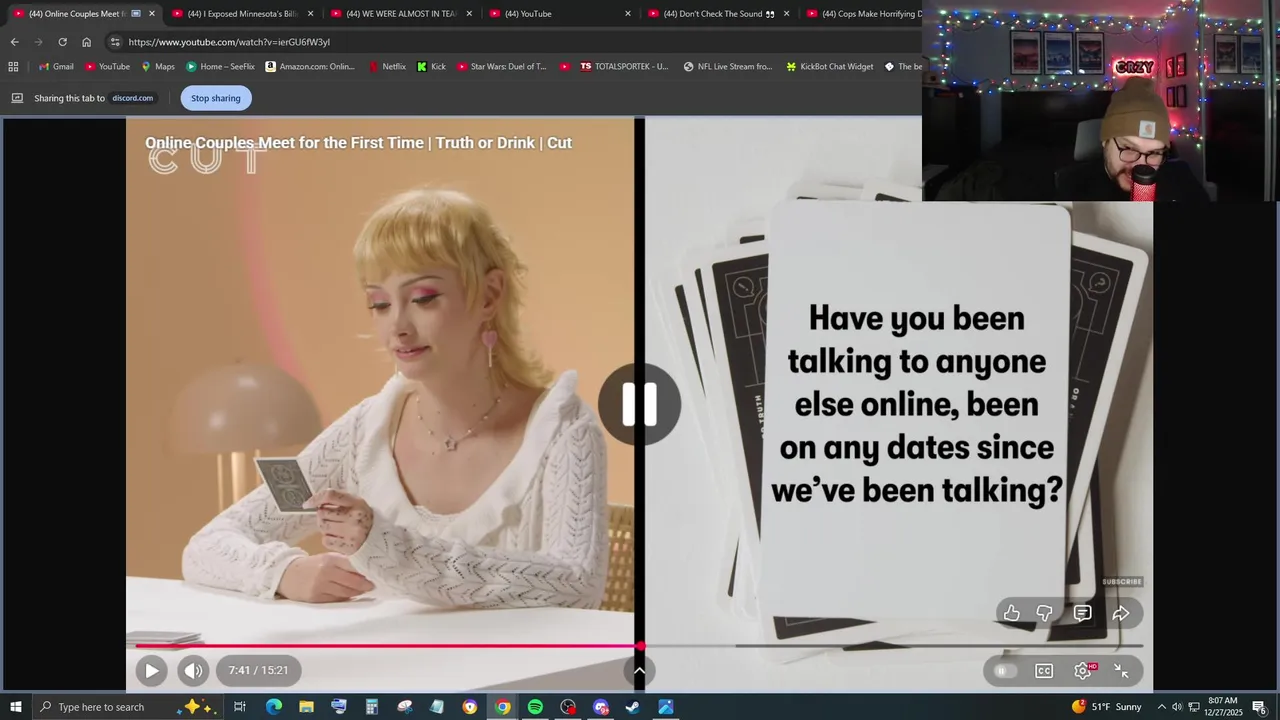The image size is (1280, 720).
Task: Toggle the autoplay switch
Action: [1005, 671]
